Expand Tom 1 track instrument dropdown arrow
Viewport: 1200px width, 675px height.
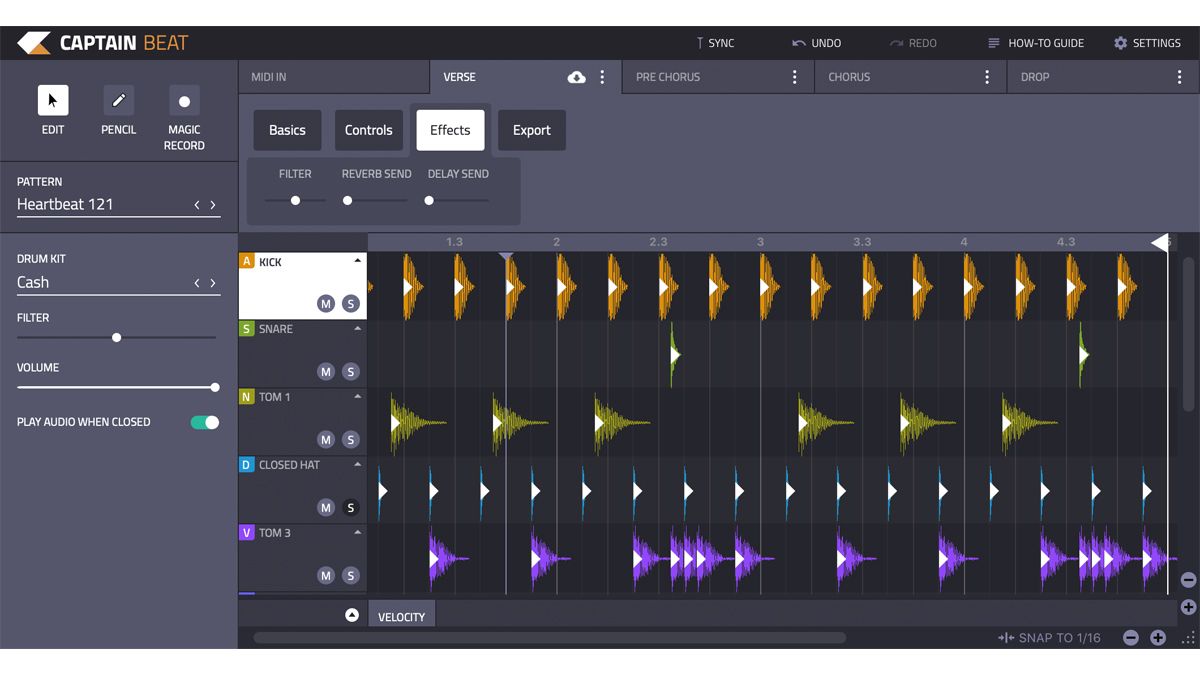click(x=357, y=397)
